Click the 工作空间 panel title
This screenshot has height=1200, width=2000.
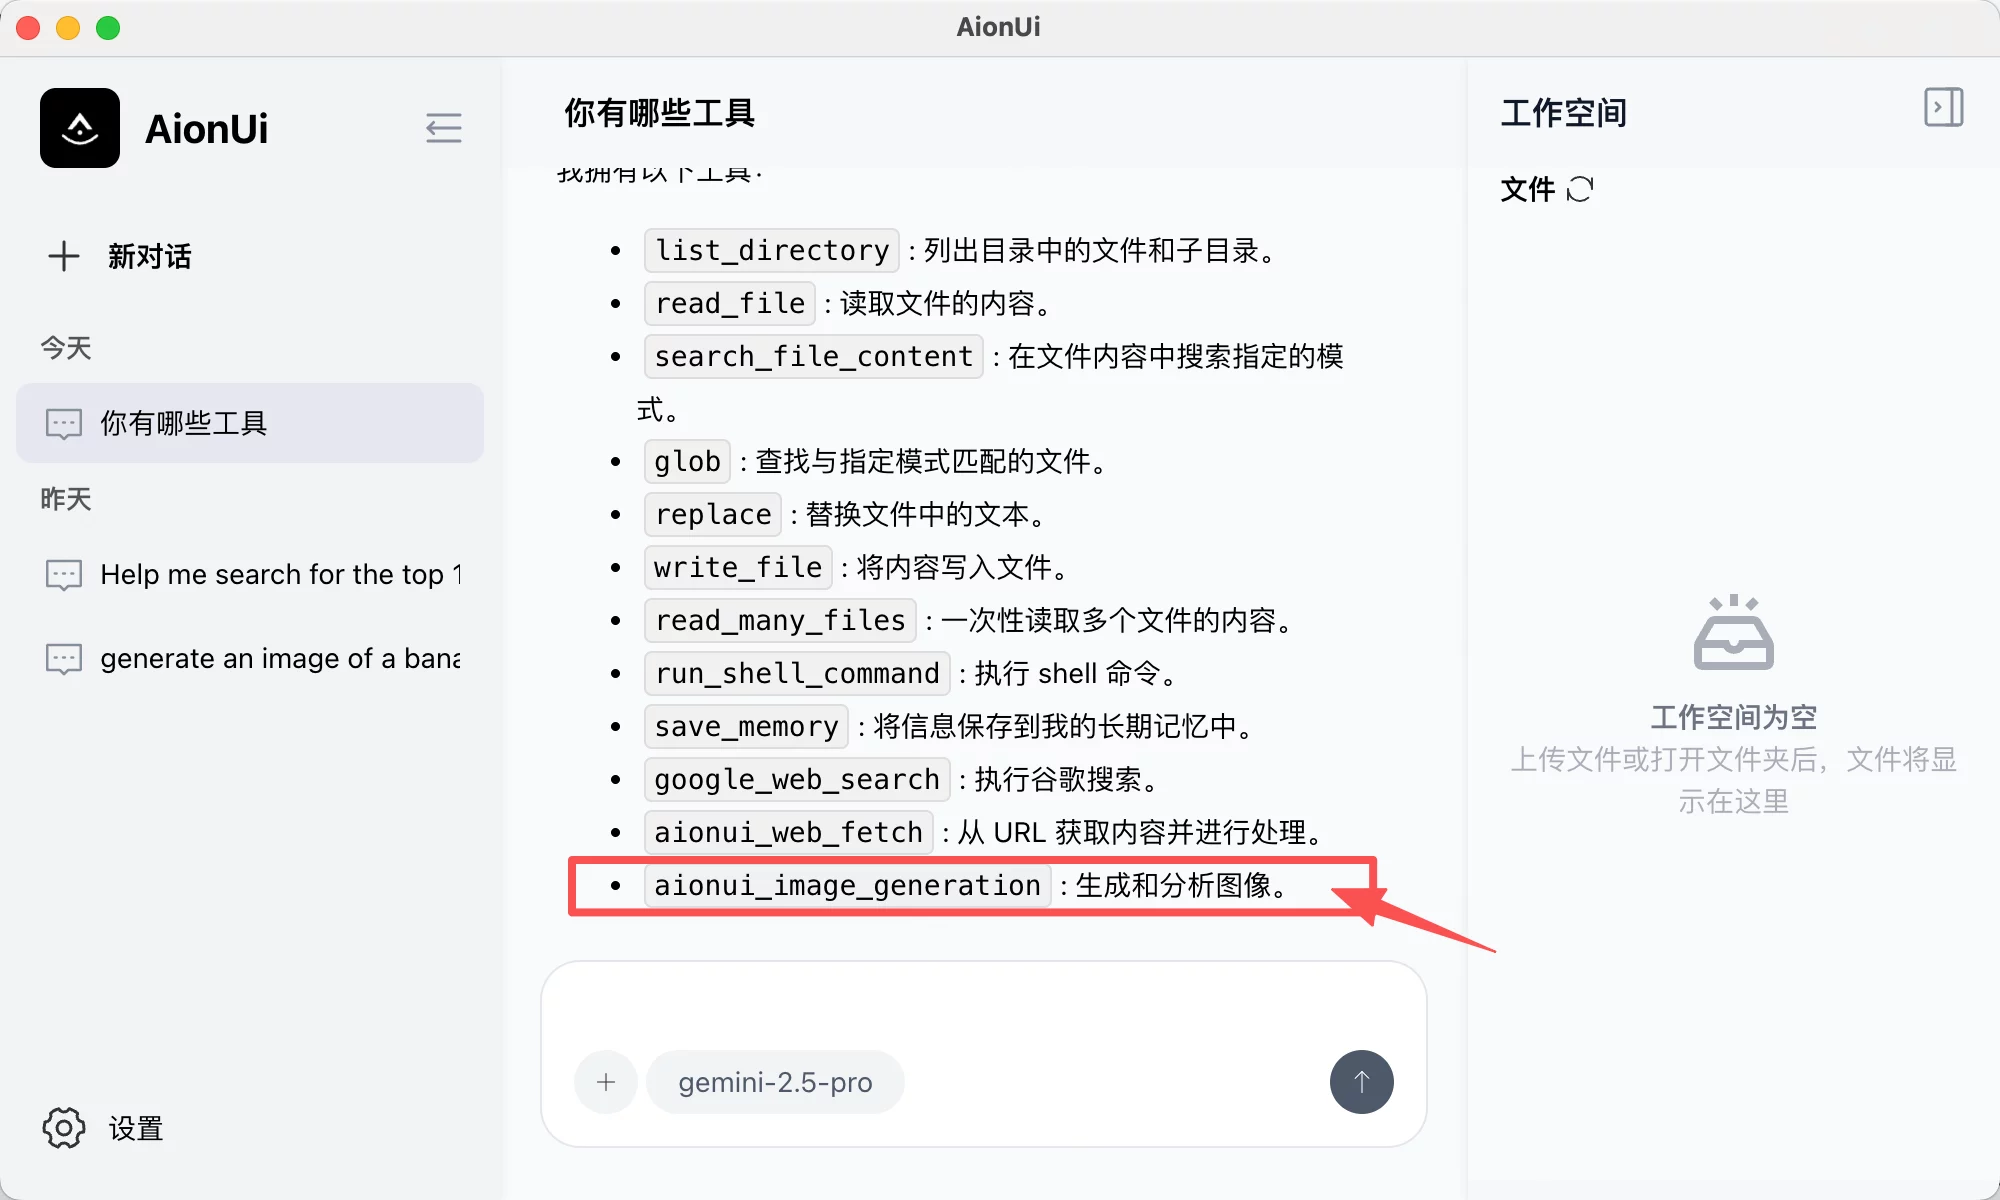point(1563,112)
